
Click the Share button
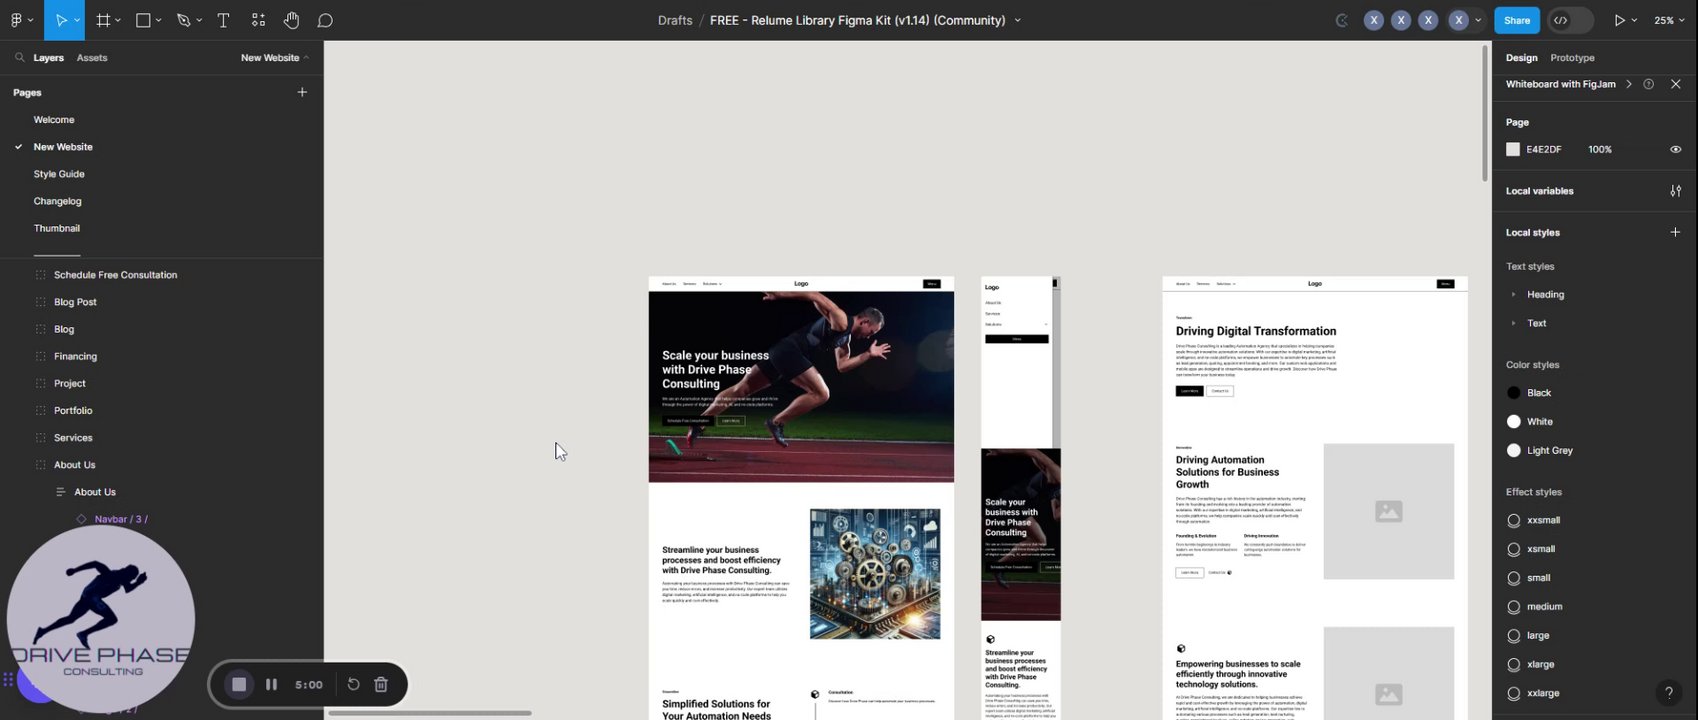click(1516, 20)
